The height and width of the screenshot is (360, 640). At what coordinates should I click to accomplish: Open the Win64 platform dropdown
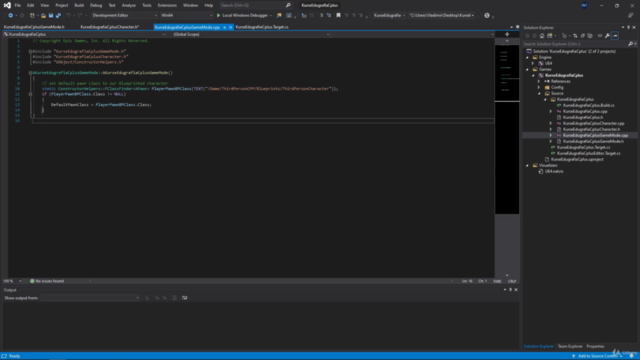tap(187, 16)
